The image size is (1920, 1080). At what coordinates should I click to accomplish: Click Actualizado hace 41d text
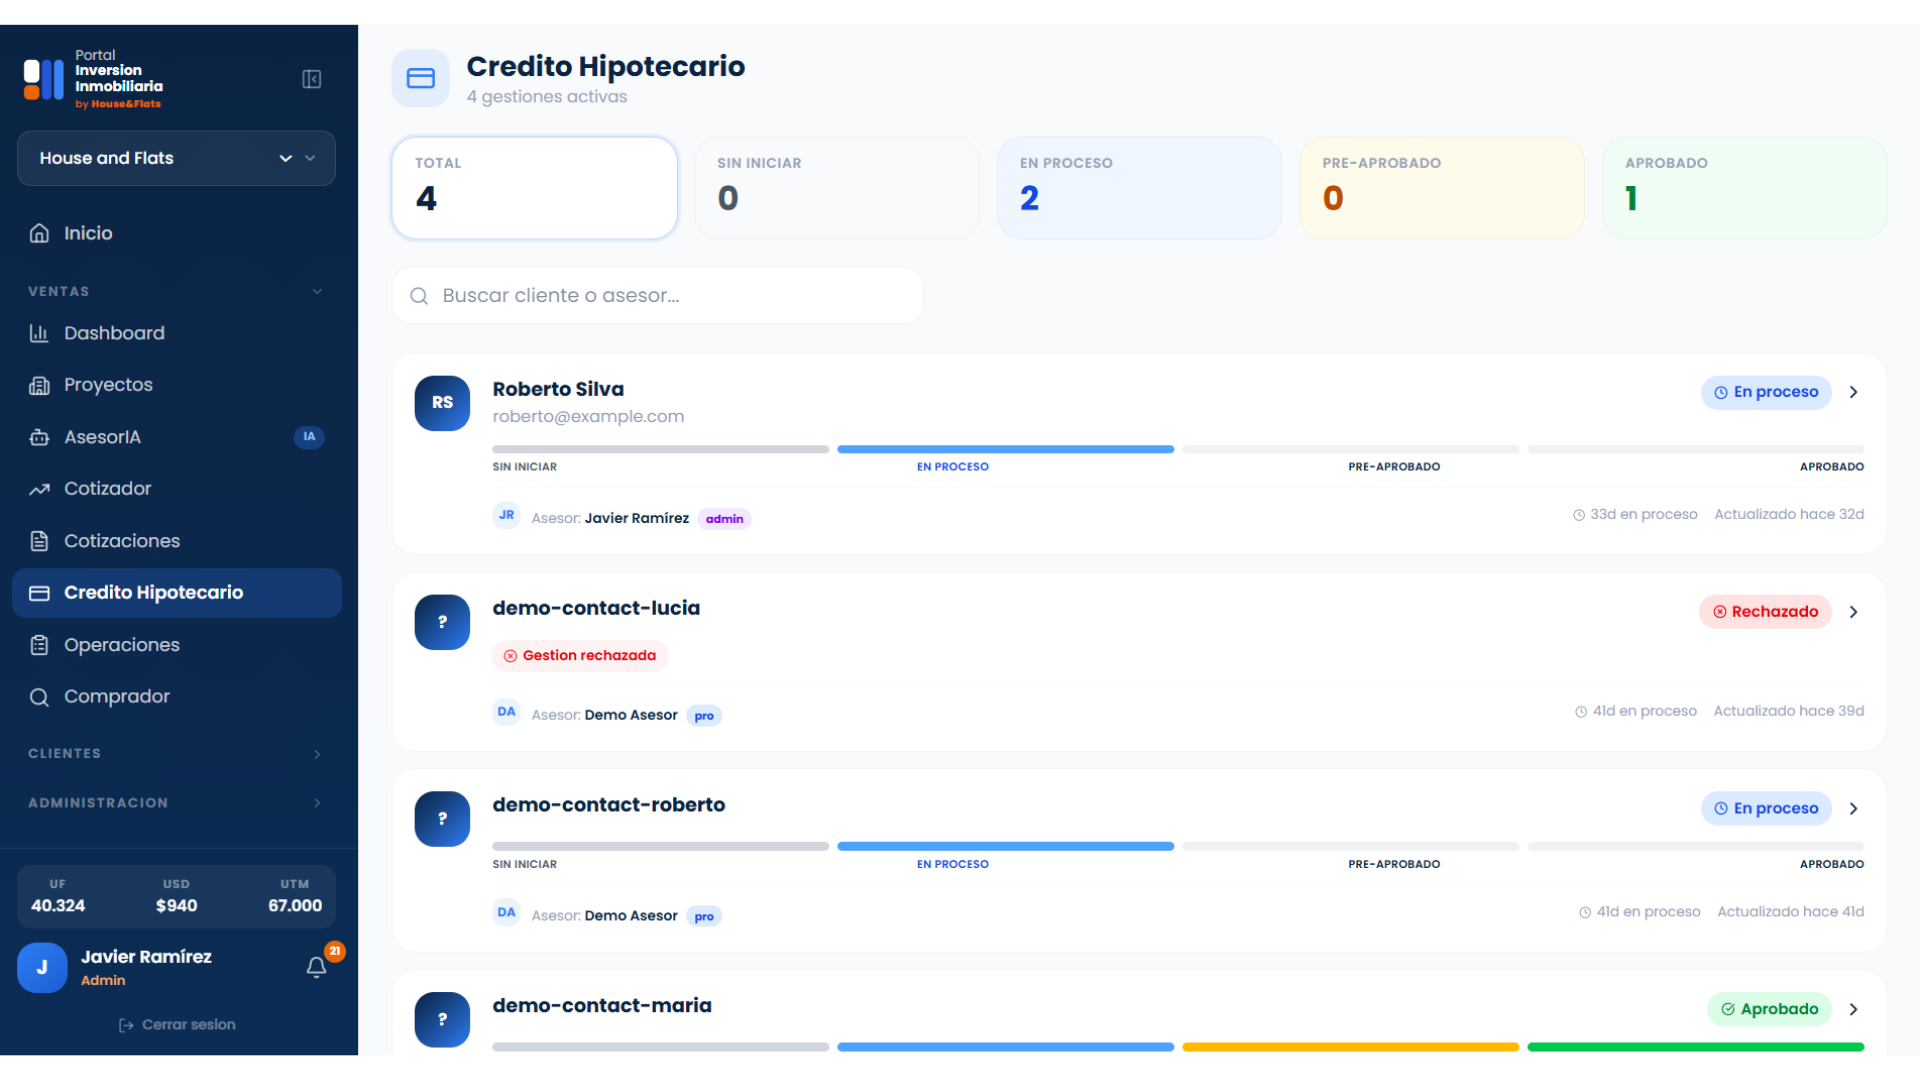(x=1790, y=912)
